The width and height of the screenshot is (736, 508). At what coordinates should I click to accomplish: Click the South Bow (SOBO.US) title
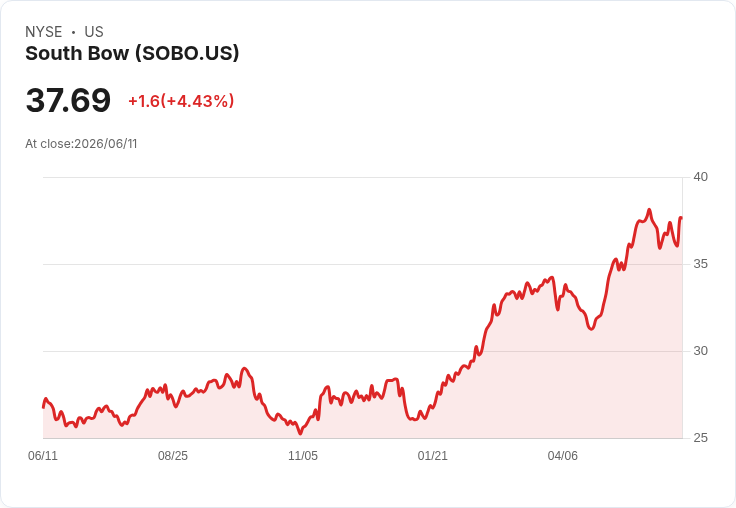click(x=132, y=53)
